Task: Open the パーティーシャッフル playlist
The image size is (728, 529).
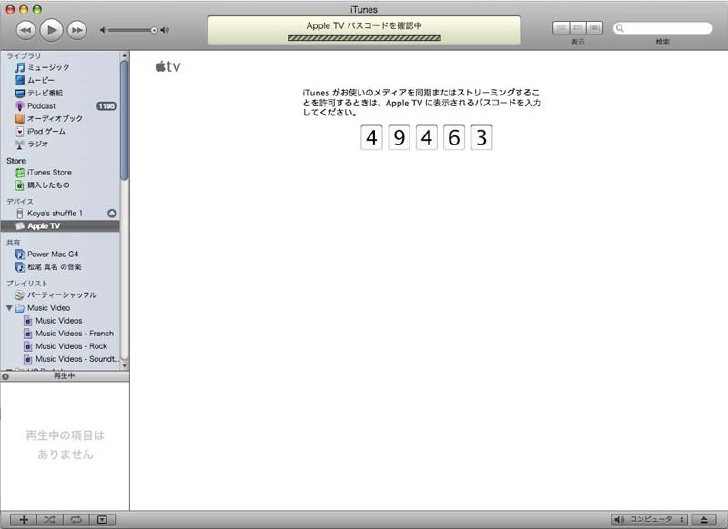Action: coord(60,295)
